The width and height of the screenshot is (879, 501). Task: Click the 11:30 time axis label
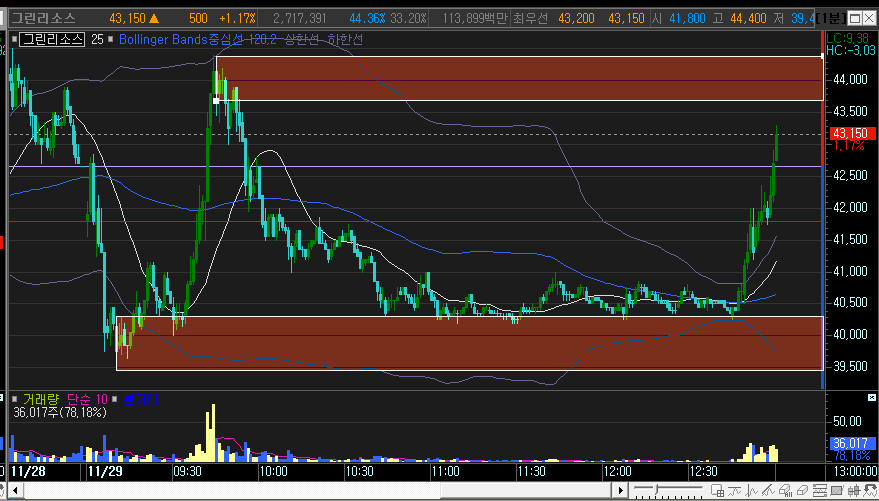pos(532,471)
